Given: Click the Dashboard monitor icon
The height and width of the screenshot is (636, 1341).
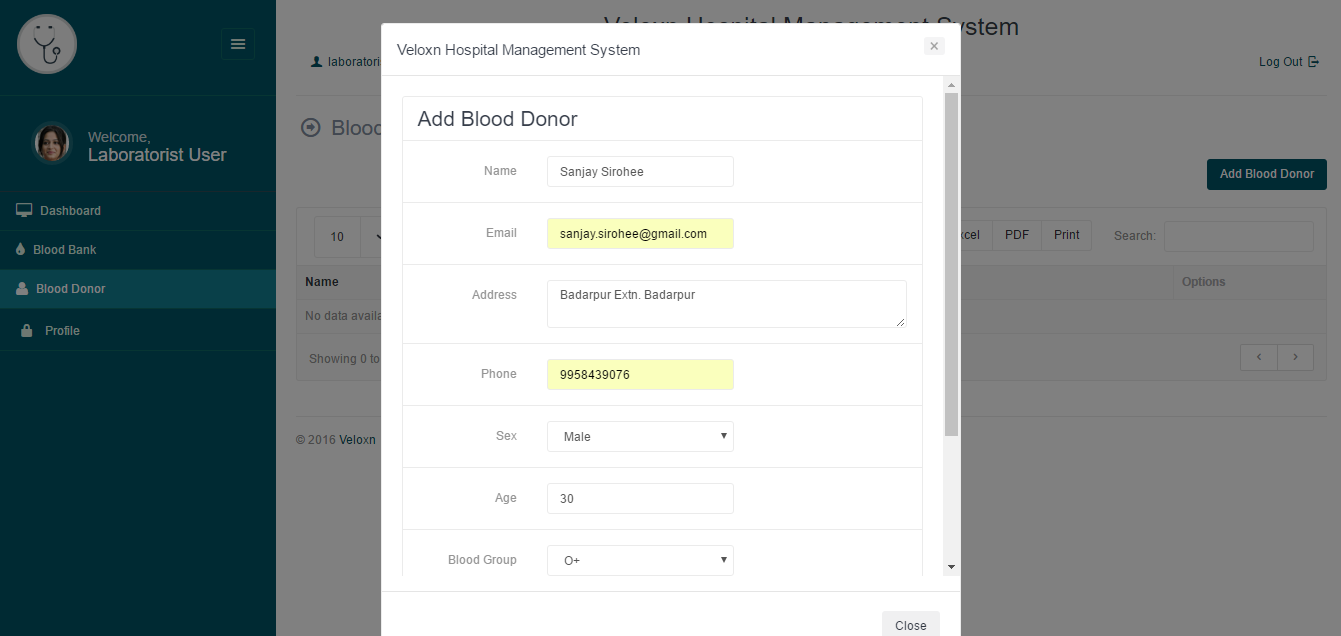Looking at the screenshot, I should pyautogui.click(x=24, y=210).
